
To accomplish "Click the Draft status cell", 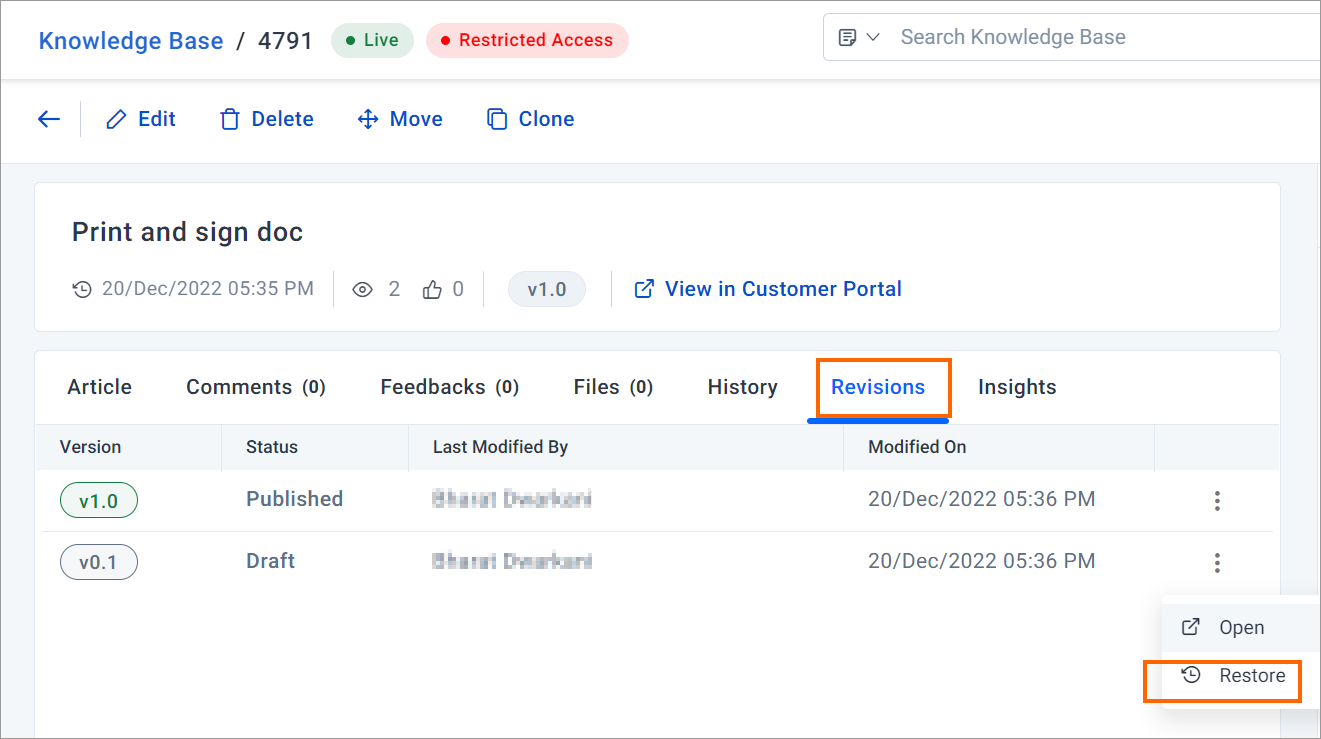I will tap(271, 561).
